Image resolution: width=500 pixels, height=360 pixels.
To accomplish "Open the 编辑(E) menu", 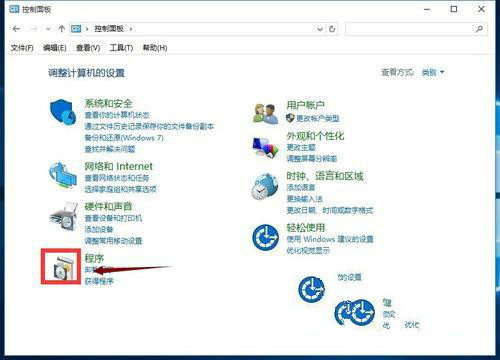I will click(55, 48).
